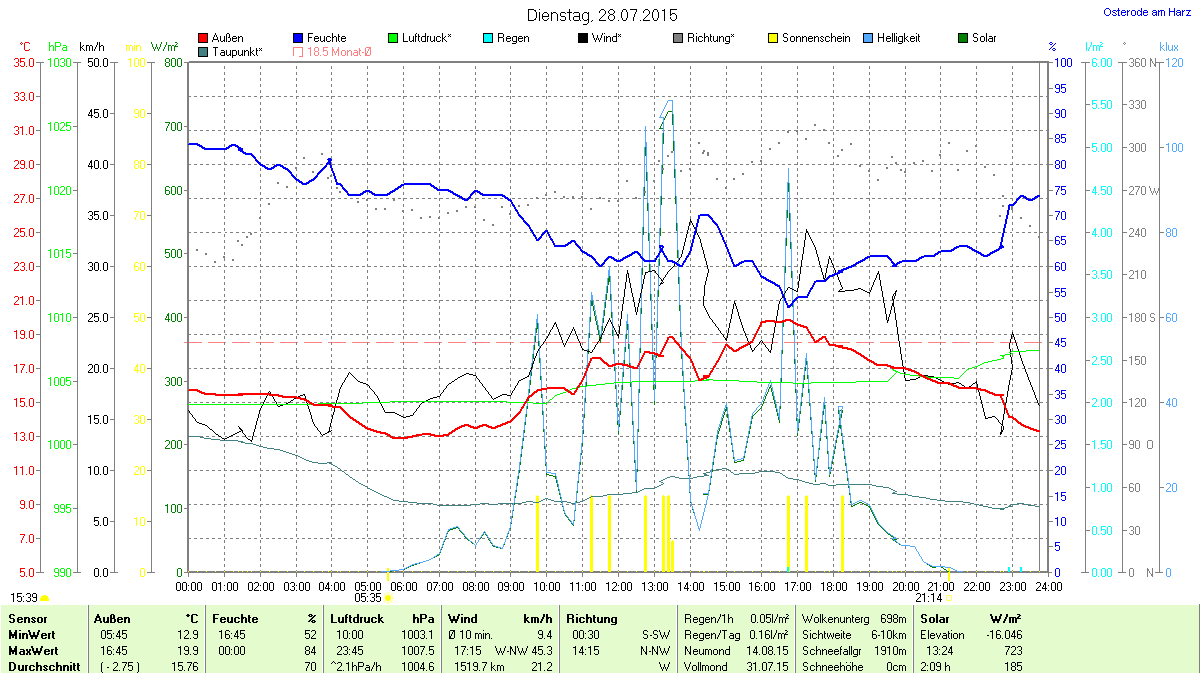This screenshot has height=673, width=1200.
Task: Click the teal Taupunkt legend square
Action: pos(204,51)
